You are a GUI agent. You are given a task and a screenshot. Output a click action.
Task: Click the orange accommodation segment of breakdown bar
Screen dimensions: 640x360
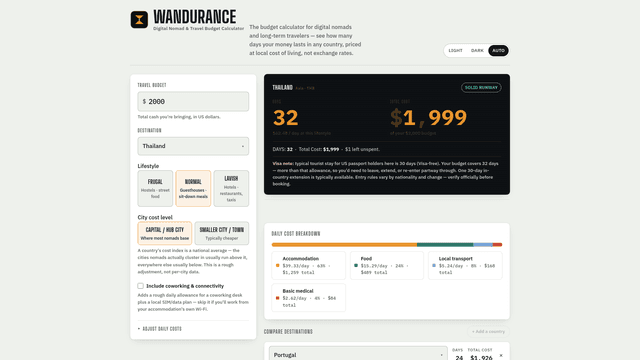pos(344,245)
